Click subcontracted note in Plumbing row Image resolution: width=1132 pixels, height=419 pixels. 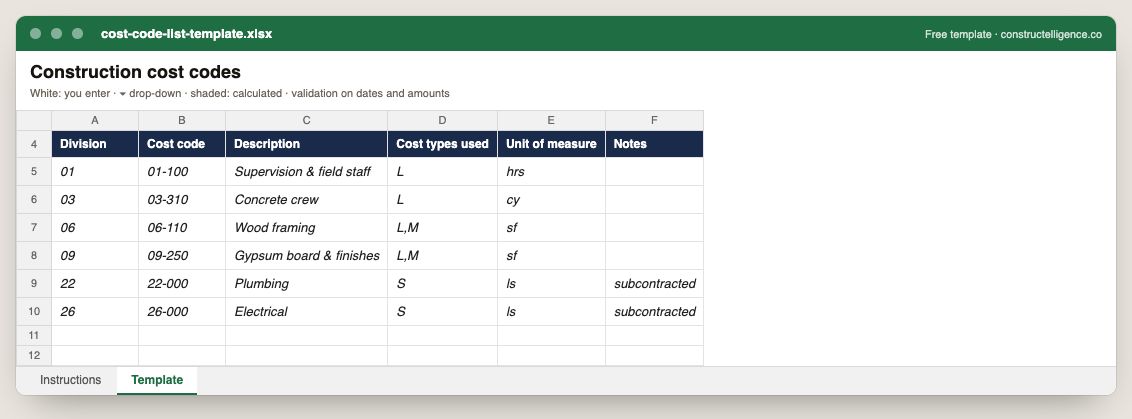pos(654,284)
